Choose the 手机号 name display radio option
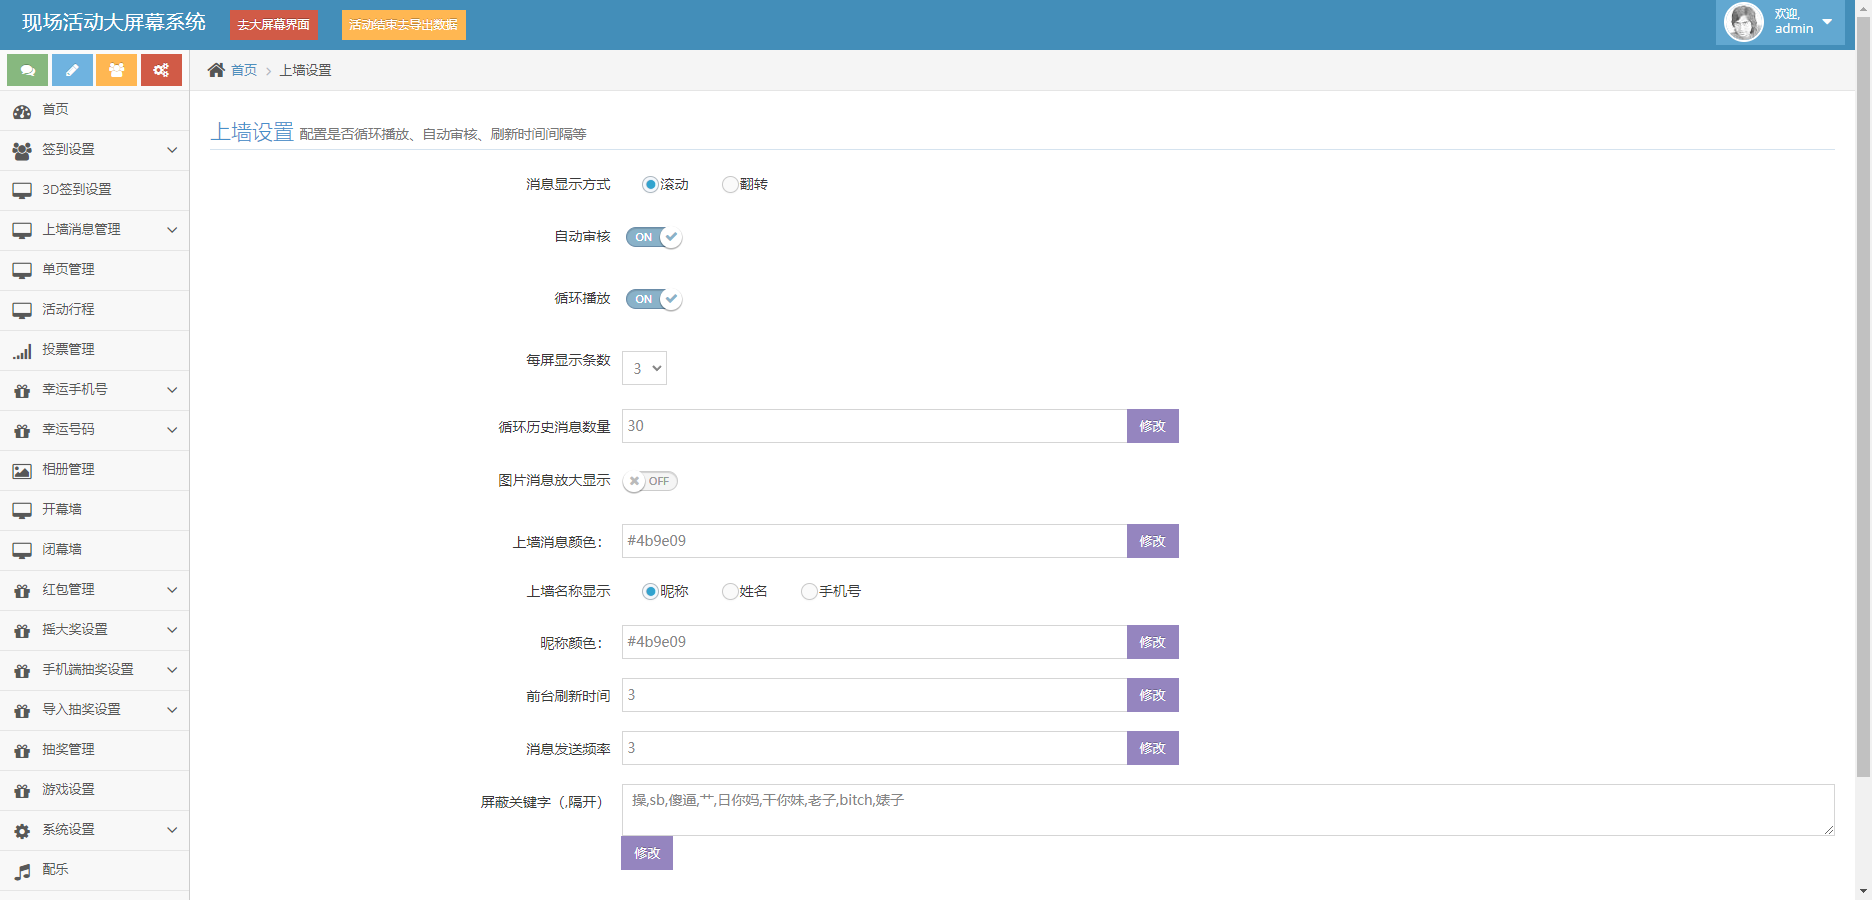1872x900 pixels. pos(809,592)
